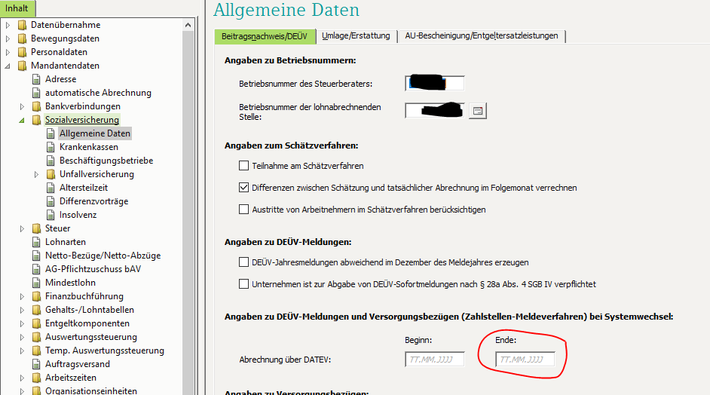Click tree scrollbar up arrow
Viewport: 710px width, 395px height.
click(188, 25)
